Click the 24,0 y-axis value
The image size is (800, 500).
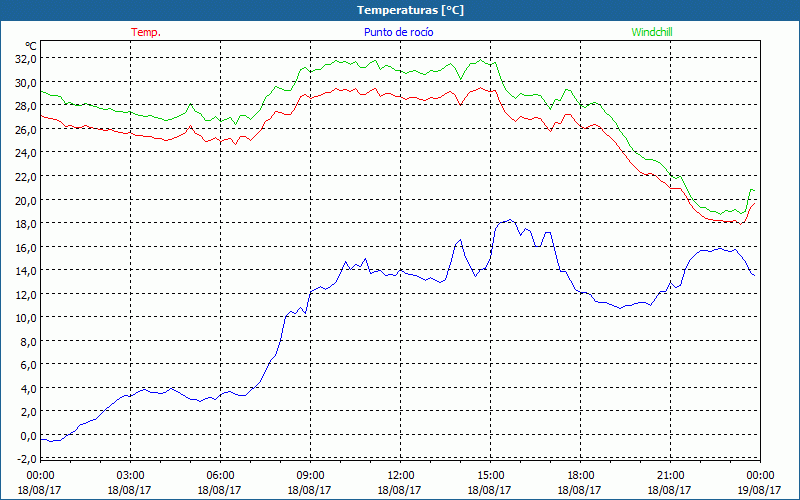pos(27,153)
